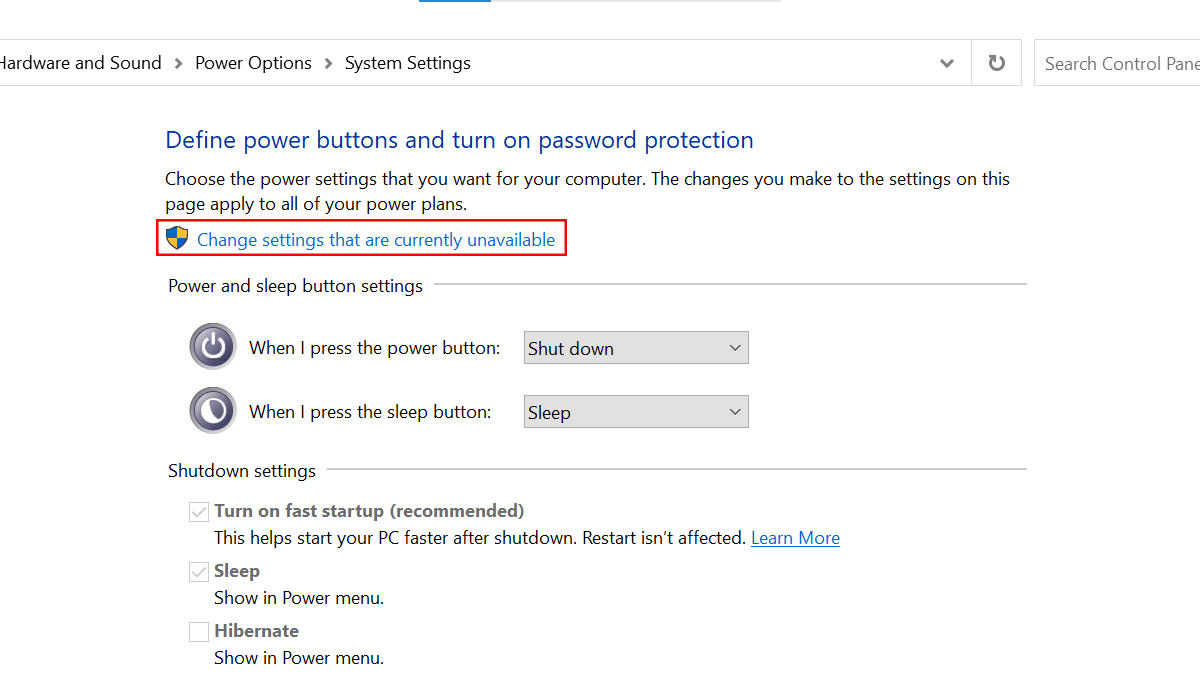Click the power button icon
This screenshot has height=675, width=1200.
click(x=213, y=346)
